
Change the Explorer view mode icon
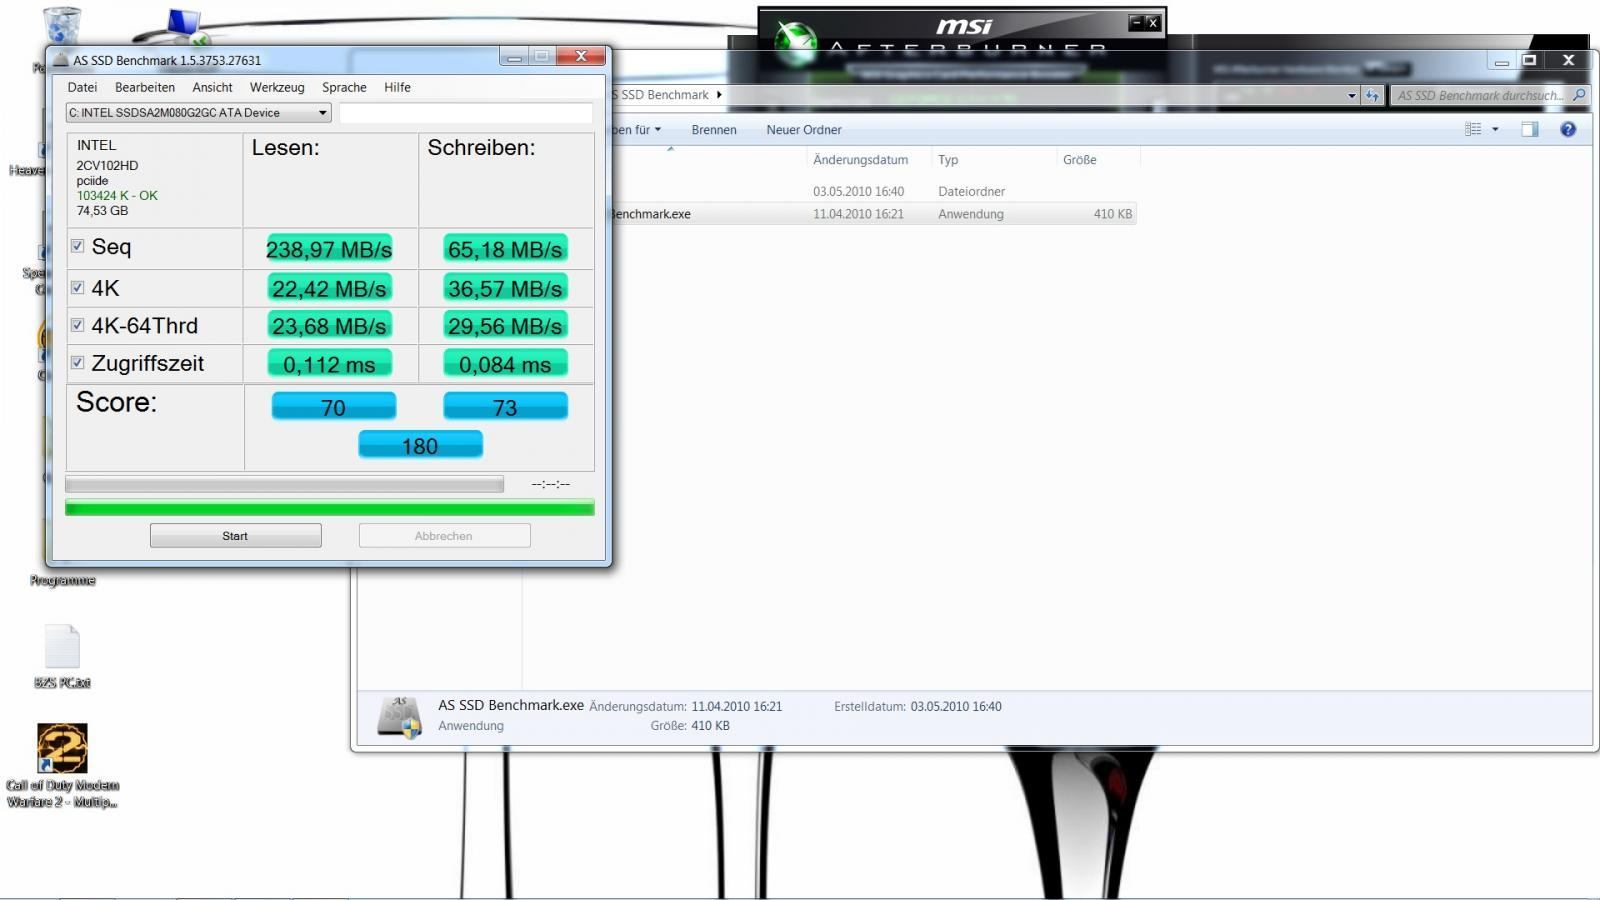pos(1473,129)
